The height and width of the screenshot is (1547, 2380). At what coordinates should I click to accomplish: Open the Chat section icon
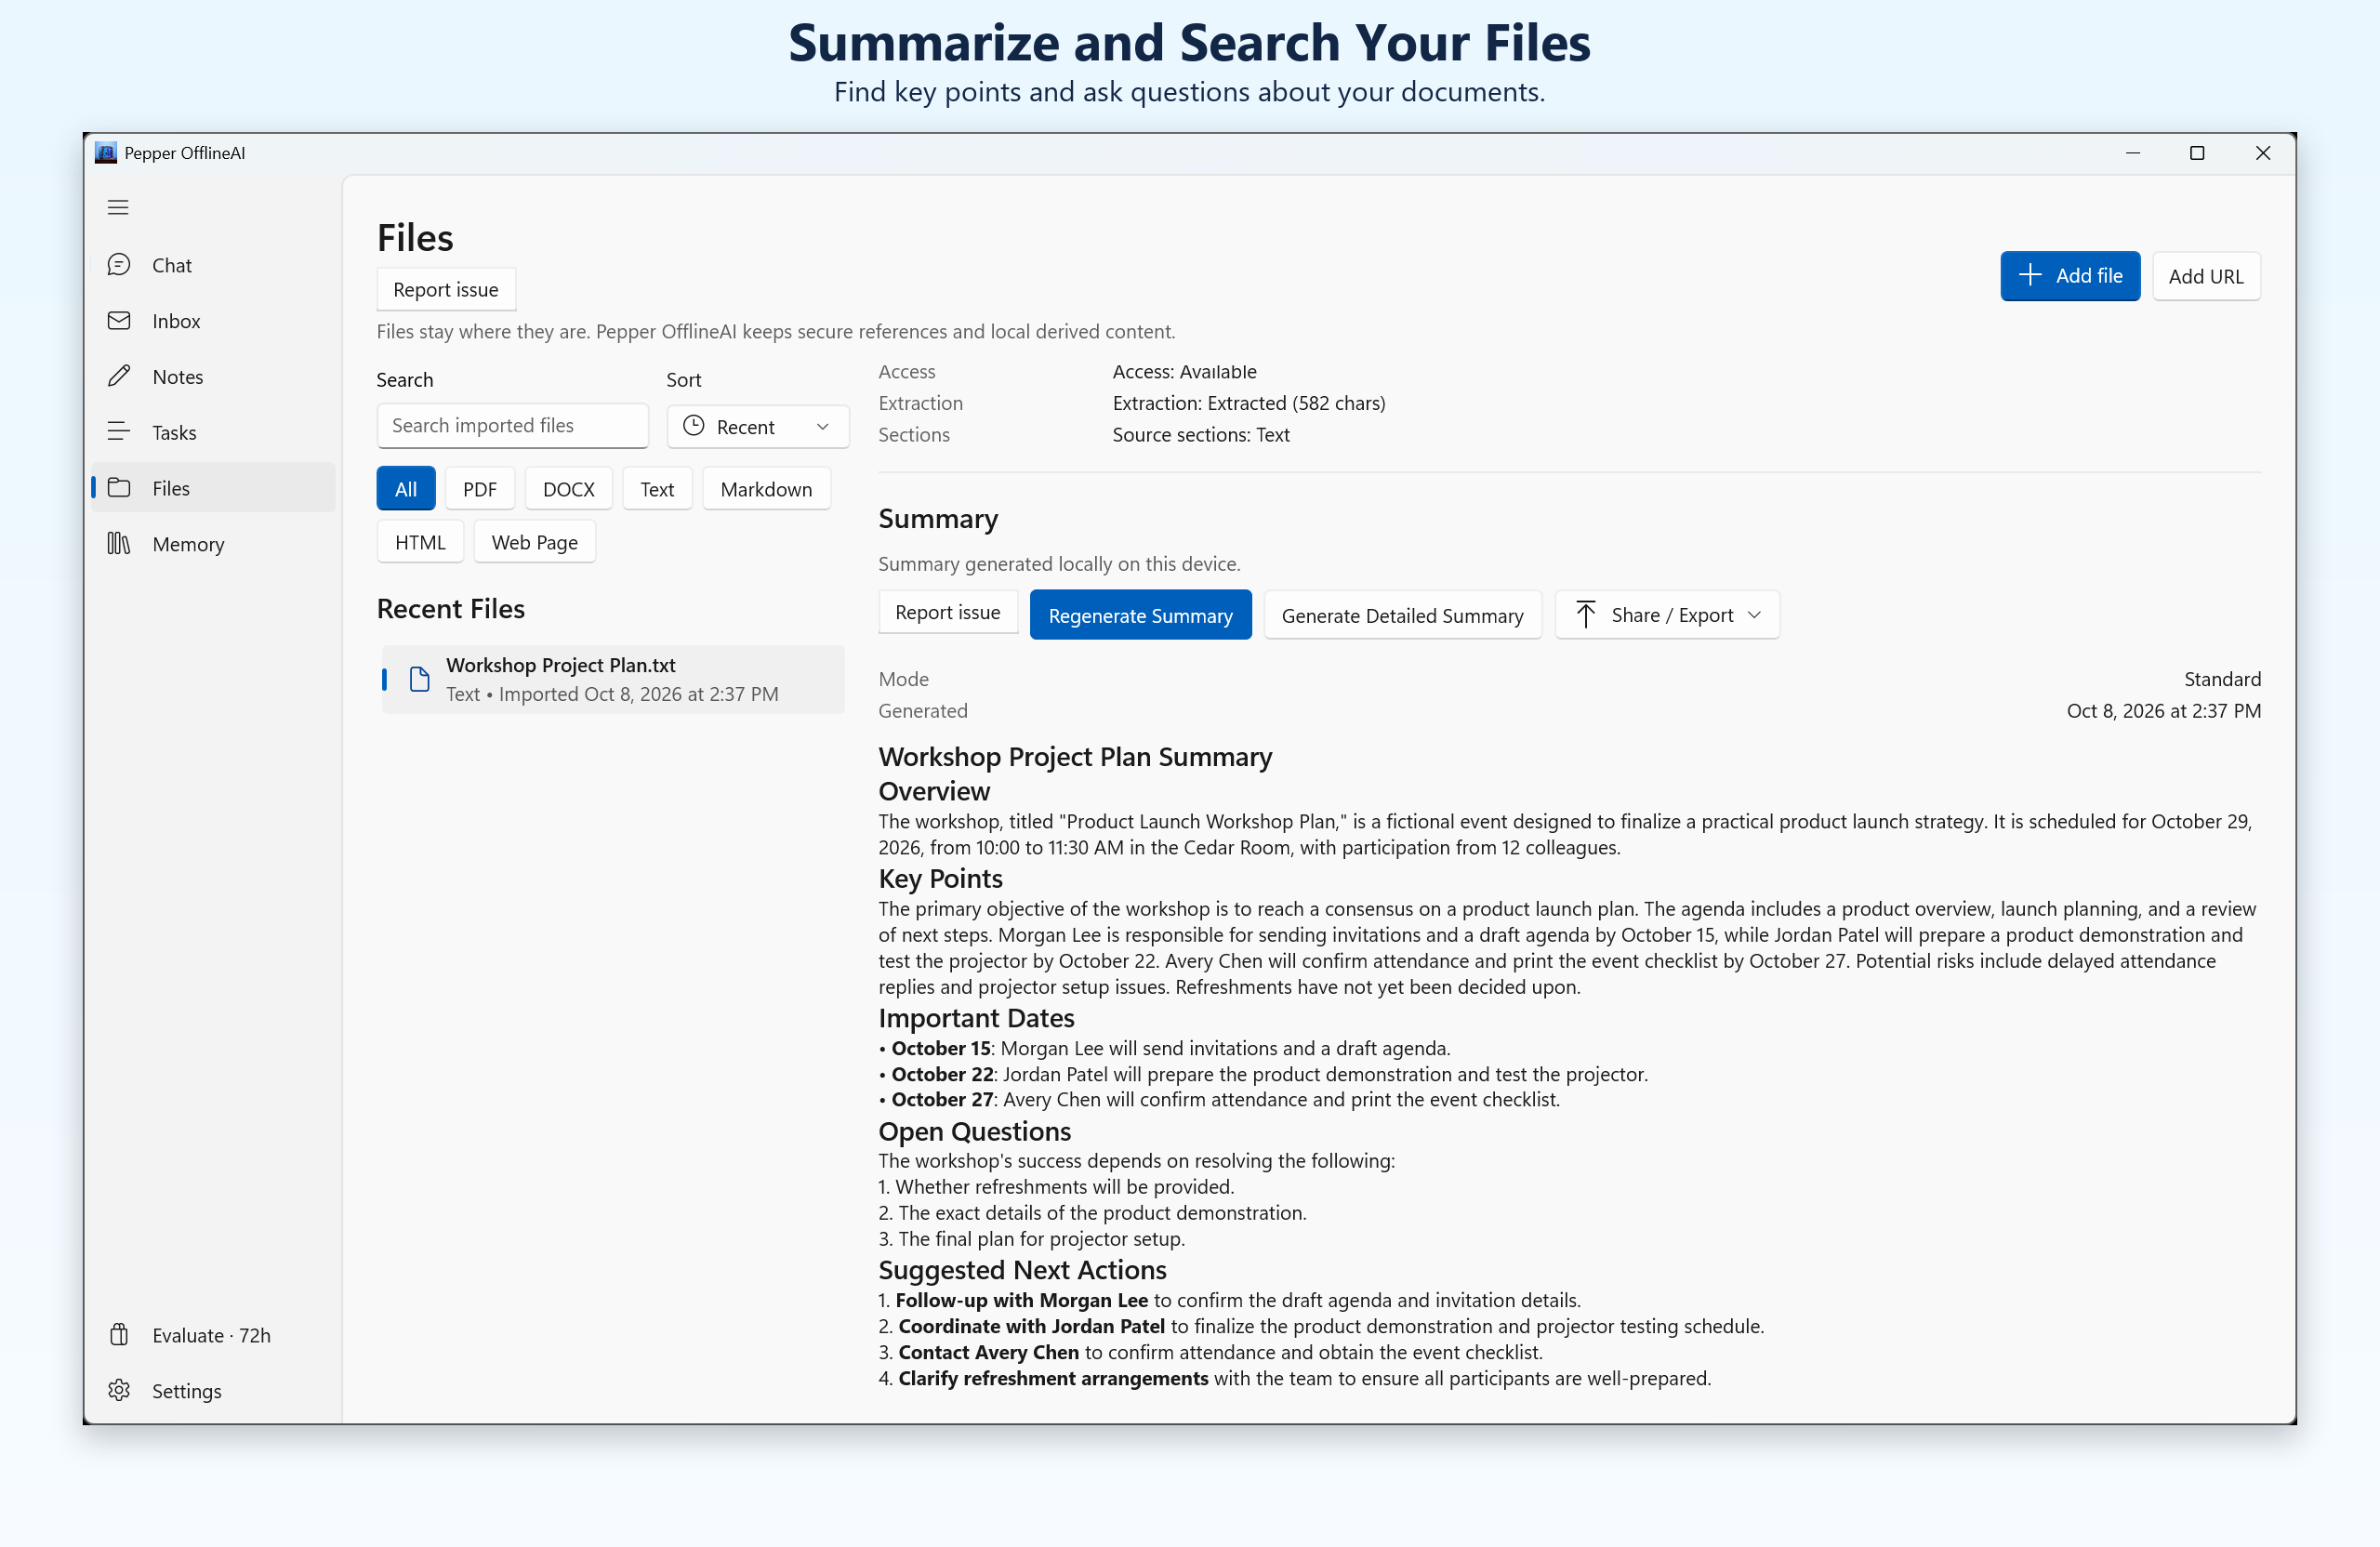pos(119,264)
